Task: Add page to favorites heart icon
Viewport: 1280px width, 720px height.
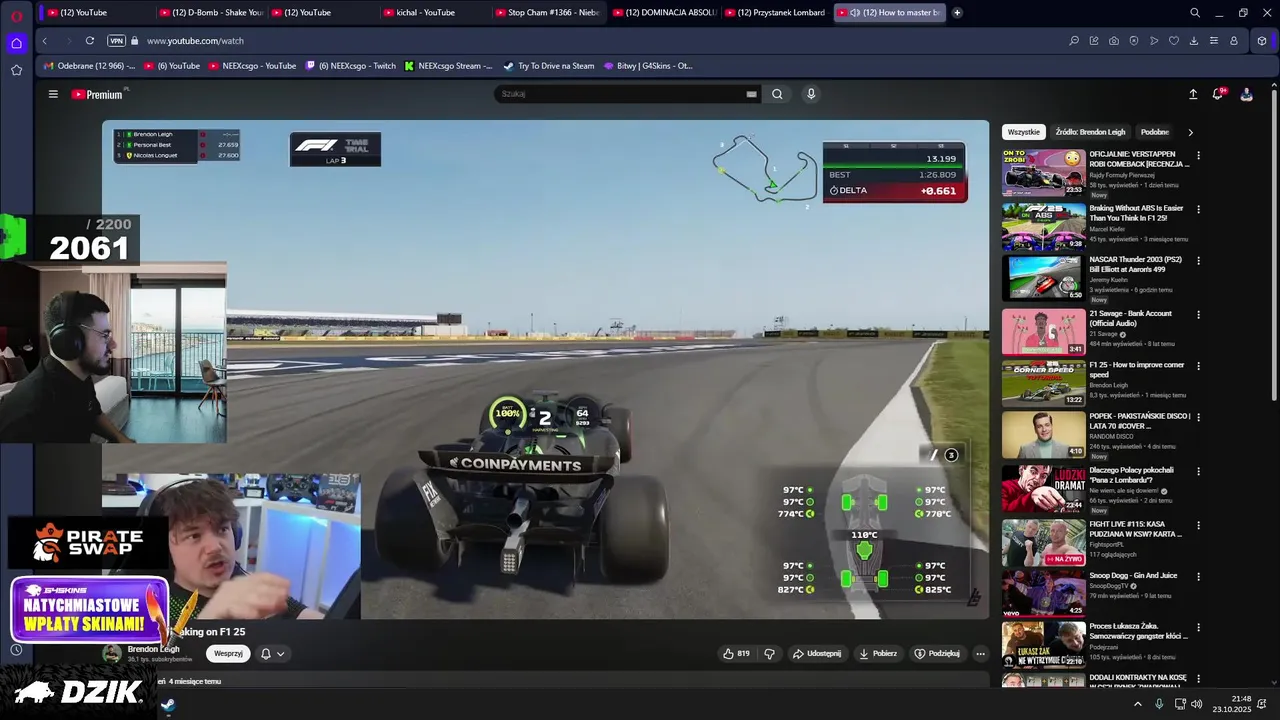Action: [1174, 41]
